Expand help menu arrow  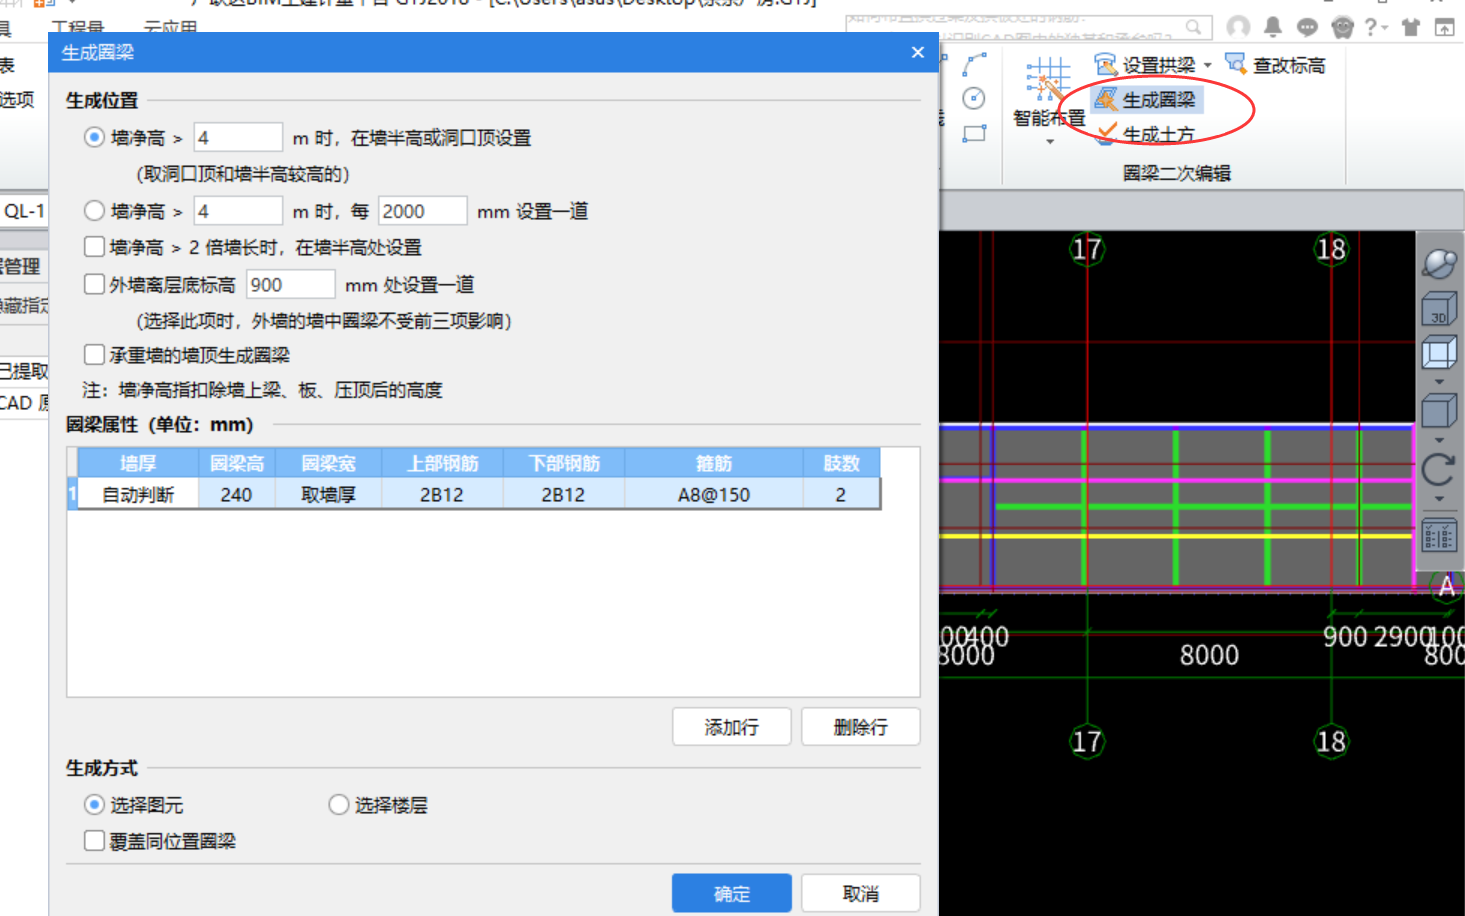[1385, 27]
